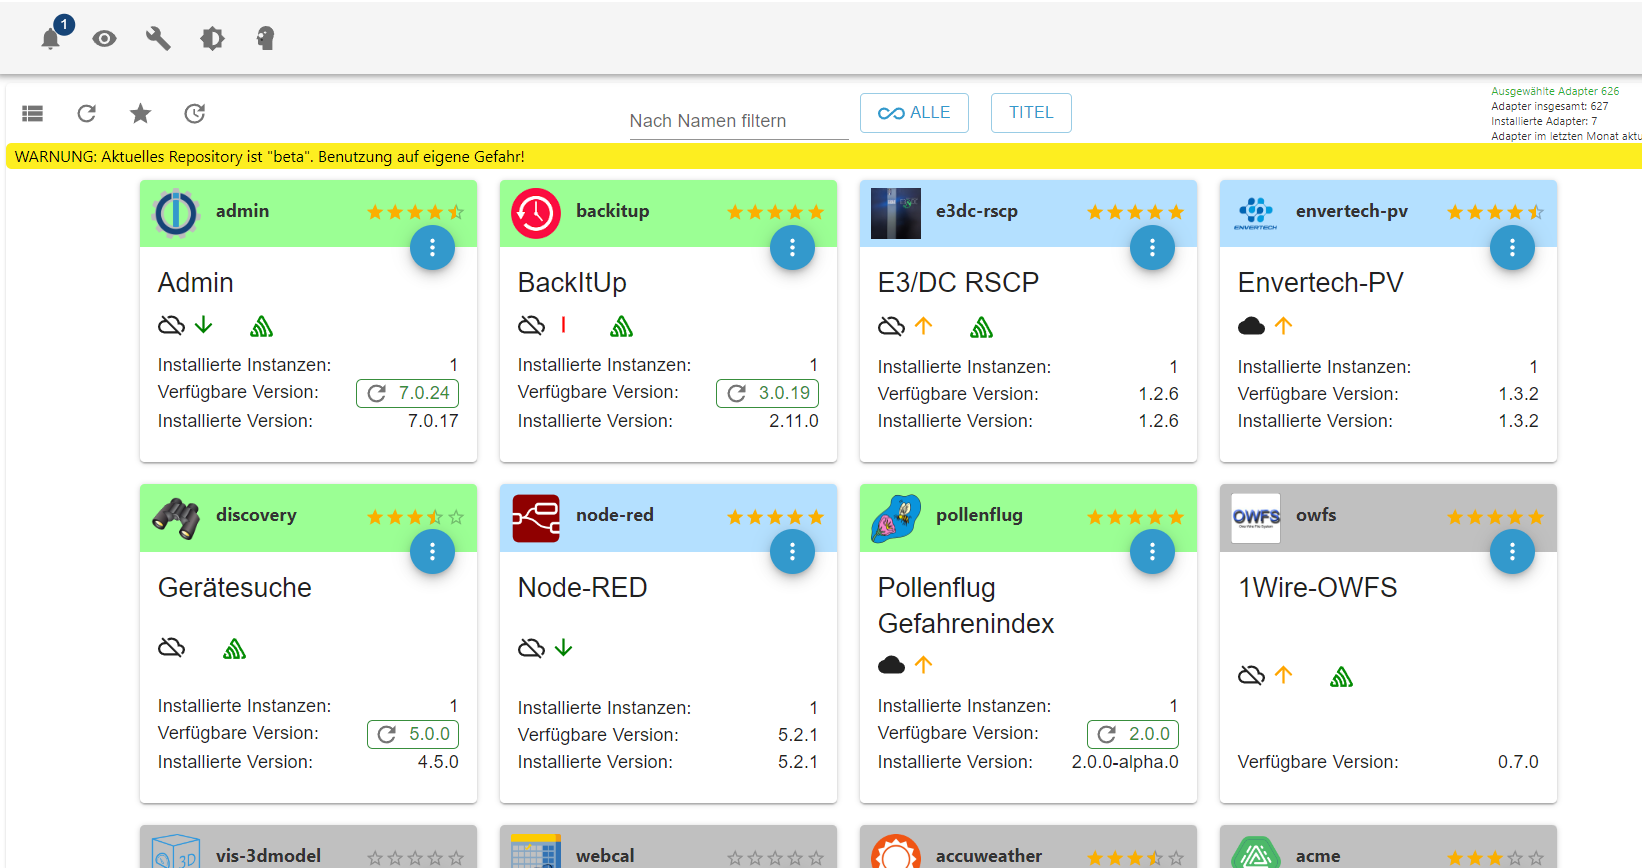Click the 1Wire-OWFS sentry icon
1642x868 pixels.
click(1341, 677)
